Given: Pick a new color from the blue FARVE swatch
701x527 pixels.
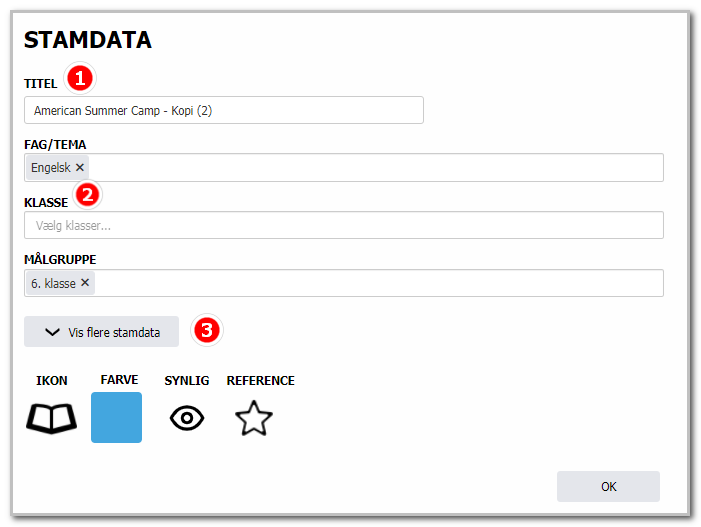Looking at the screenshot, I should tap(116, 417).
